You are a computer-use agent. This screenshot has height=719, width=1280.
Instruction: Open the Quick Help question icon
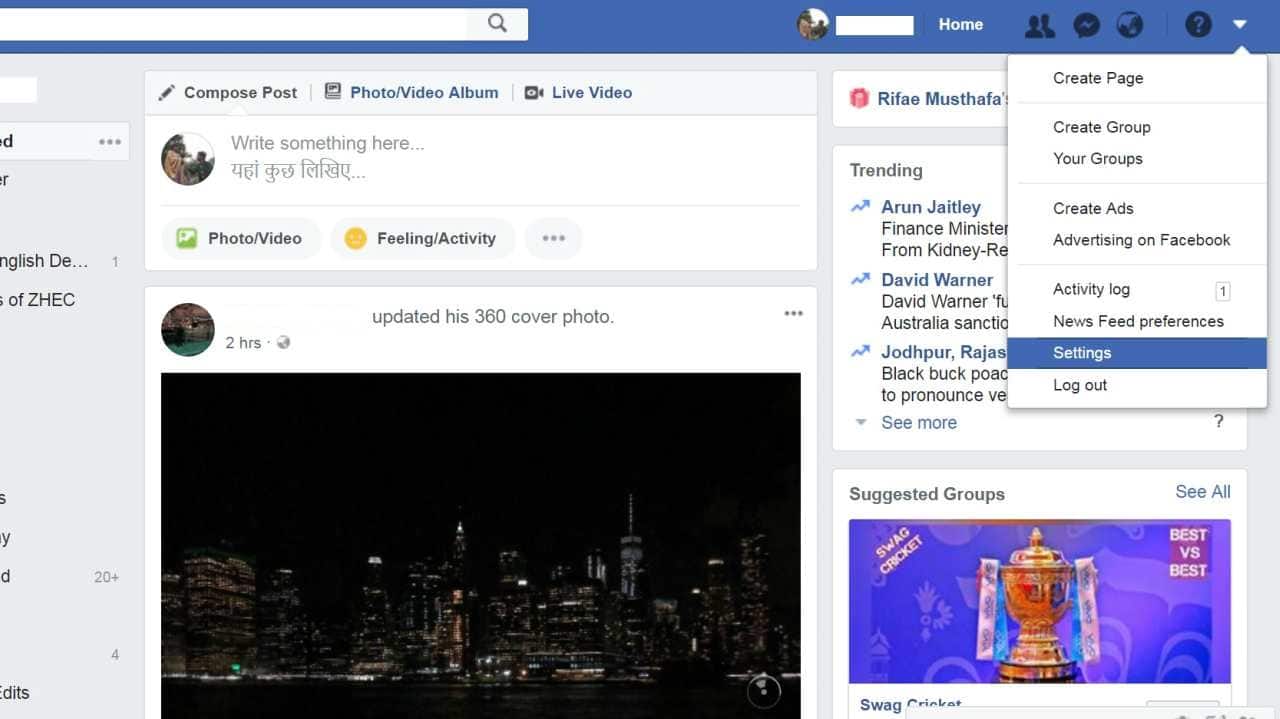[x=1198, y=25]
